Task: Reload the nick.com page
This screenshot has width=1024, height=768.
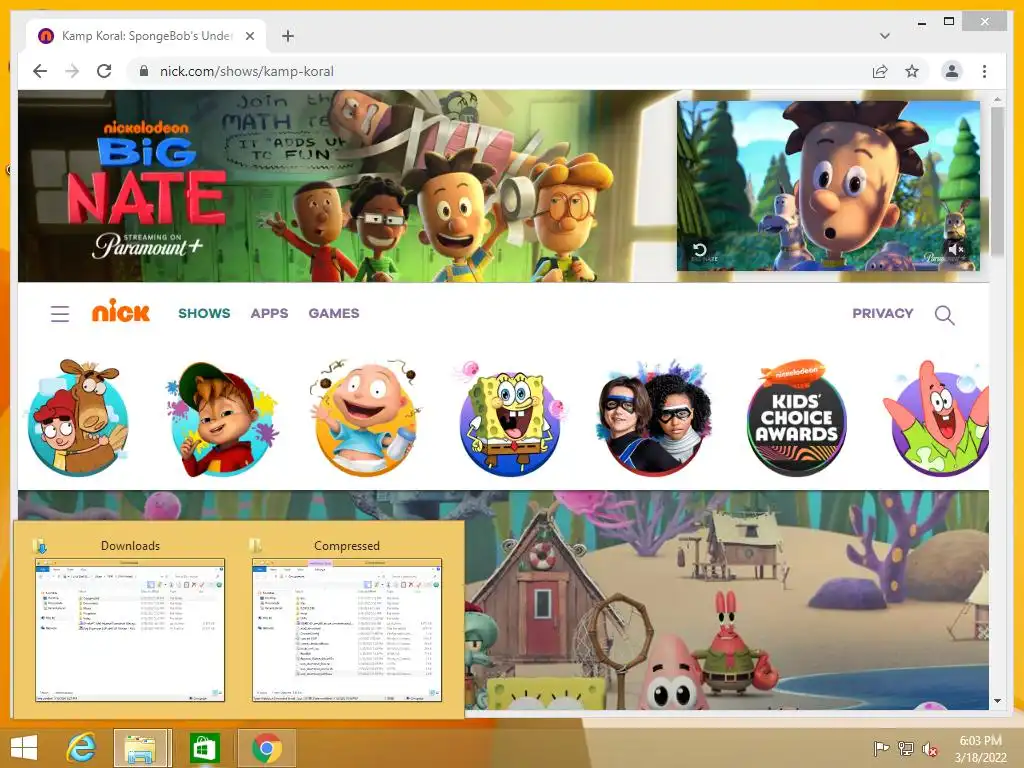Action: coord(104,71)
